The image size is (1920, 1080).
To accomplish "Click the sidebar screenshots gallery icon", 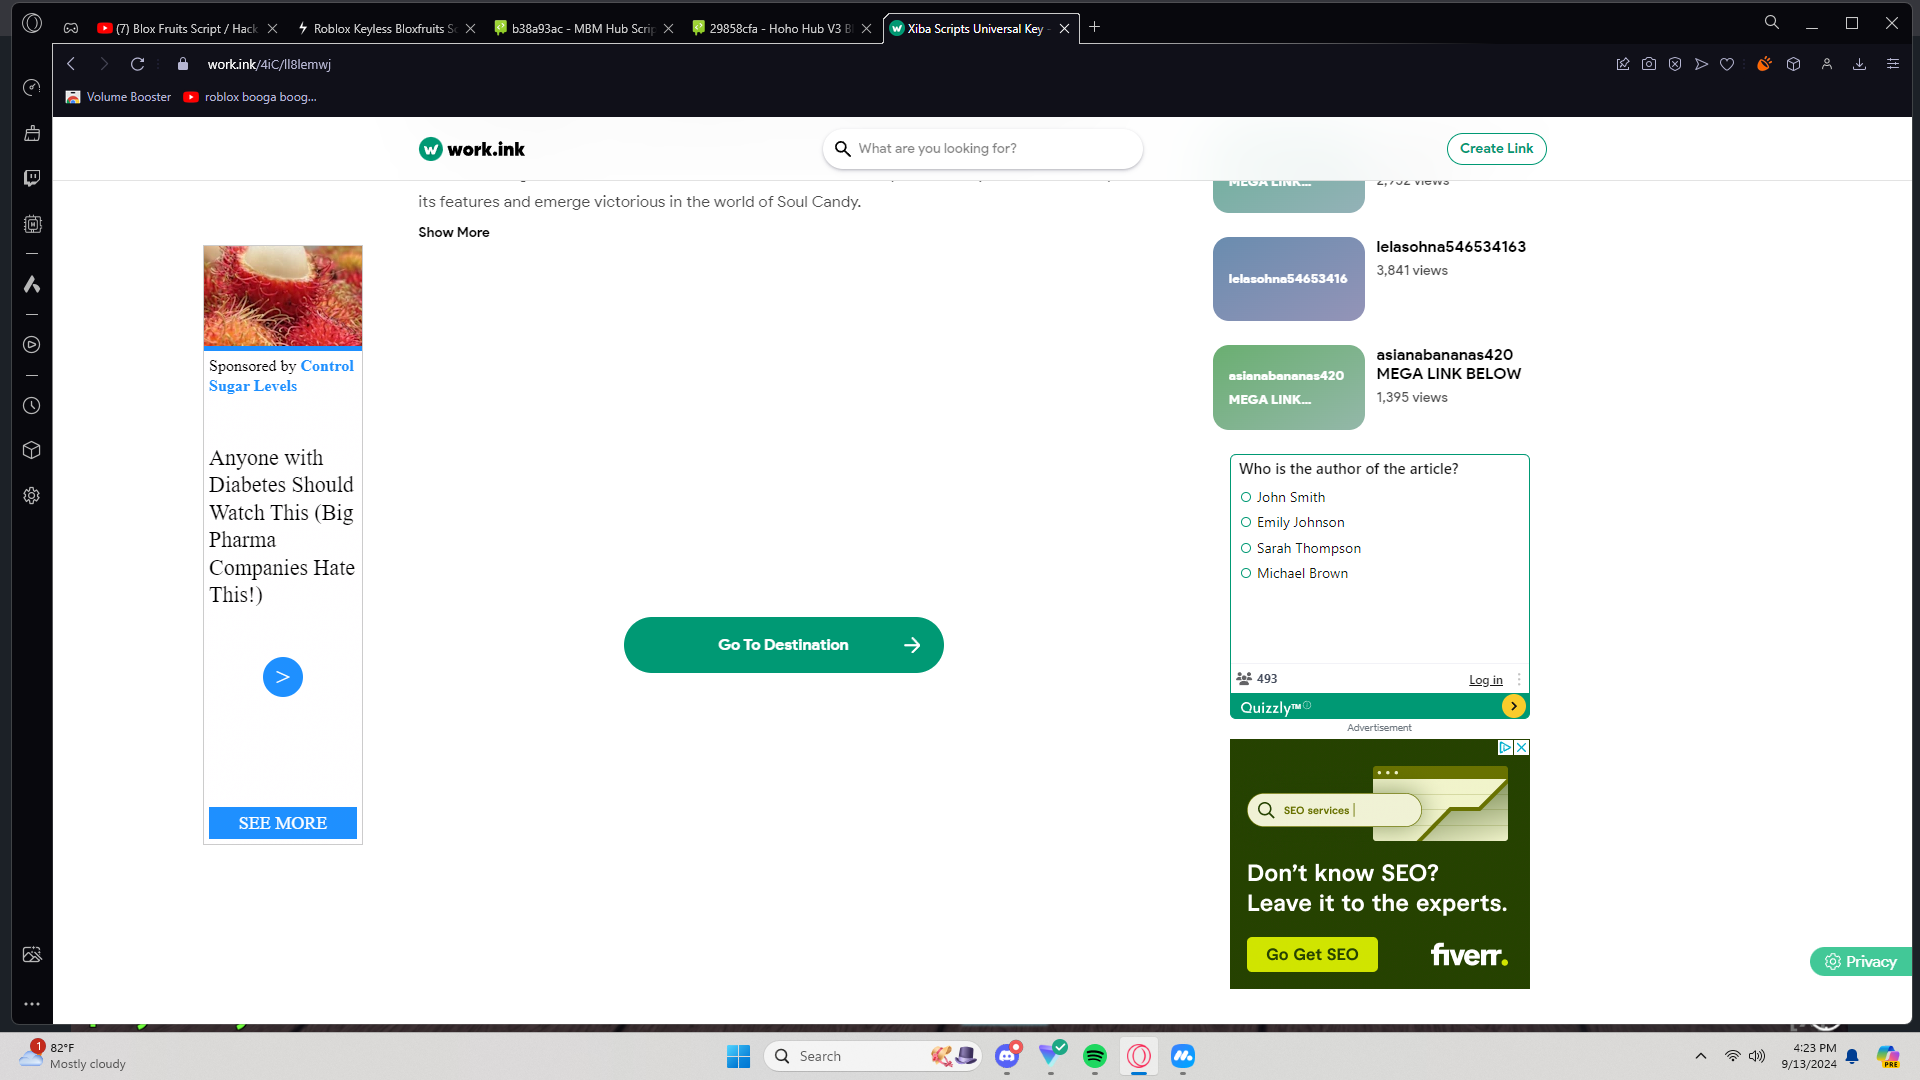I will (x=32, y=955).
